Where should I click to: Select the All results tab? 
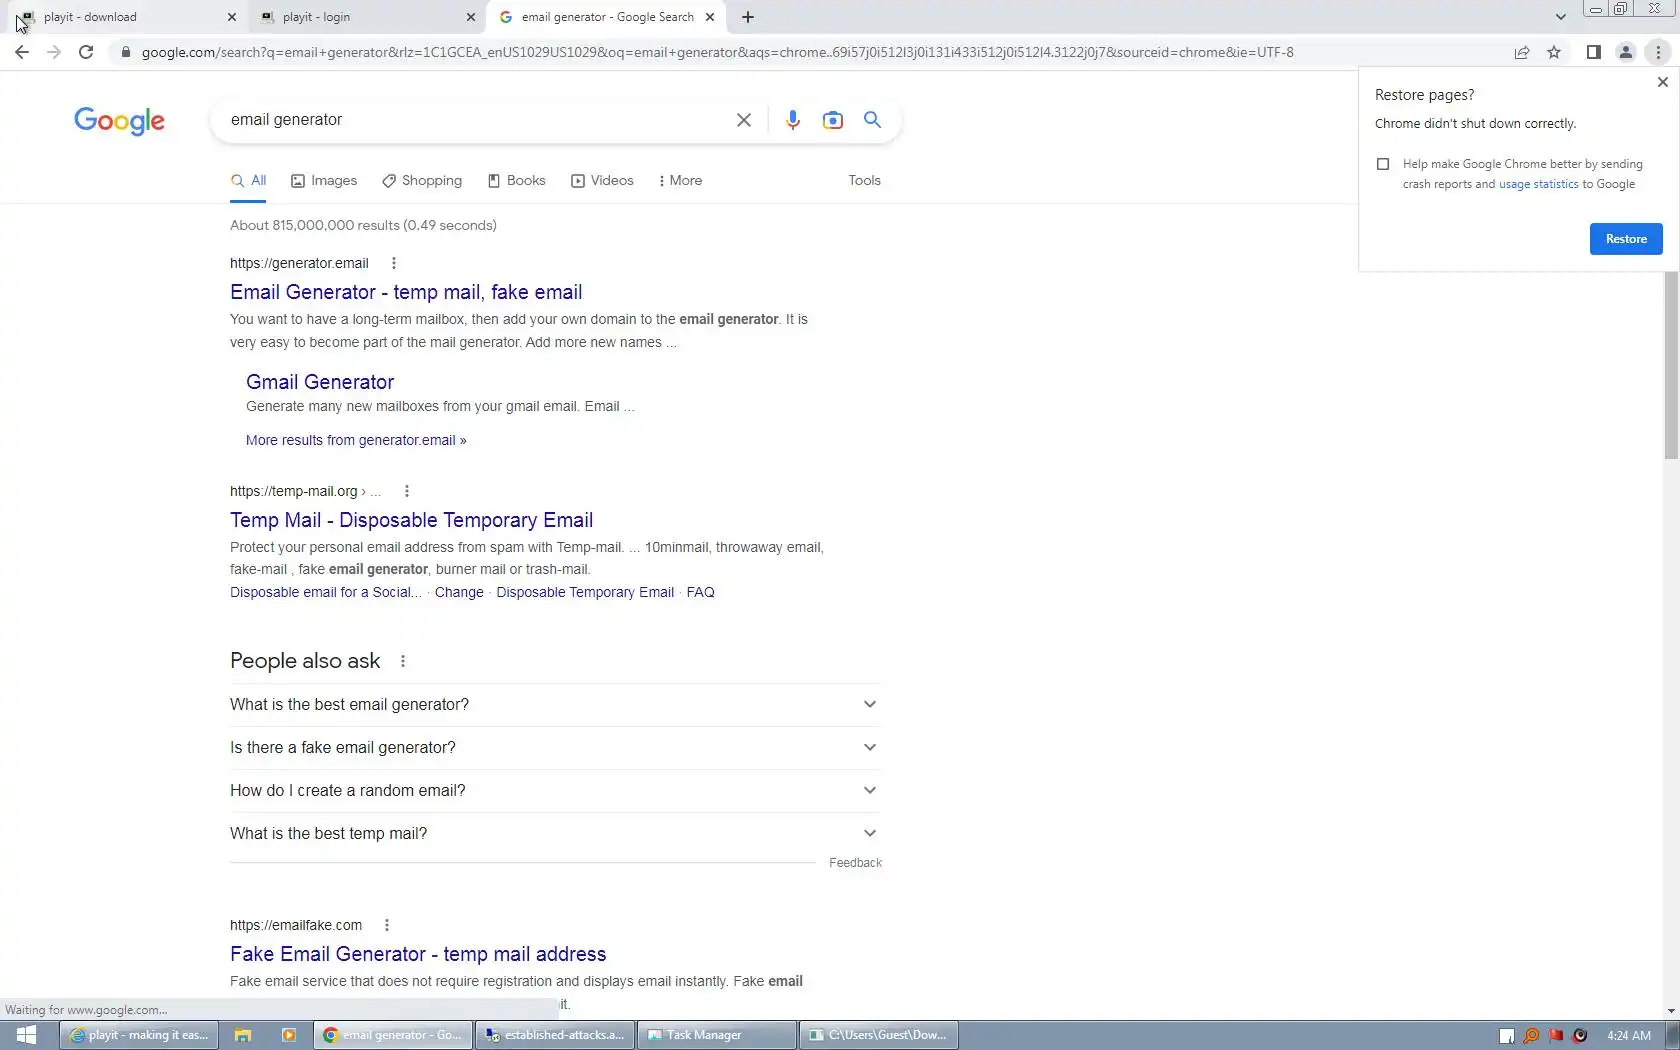[248, 181]
